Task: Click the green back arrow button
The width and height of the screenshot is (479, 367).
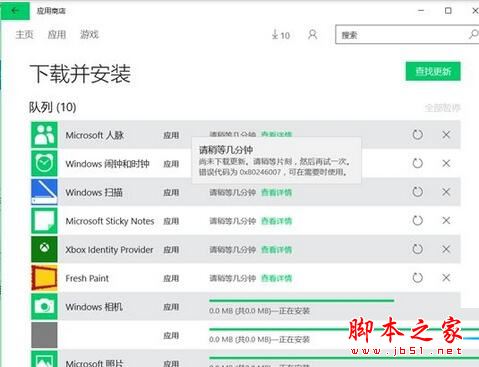Action: pos(15,11)
